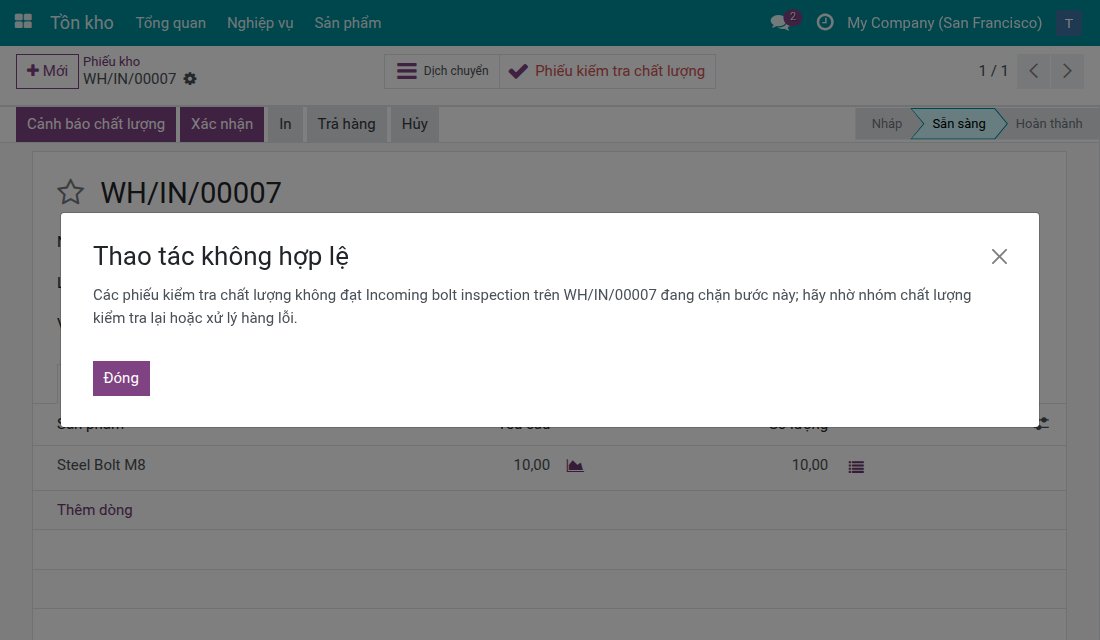Open Dịch chuyển smart button
Screen dimensions: 1100x640
tap(442, 72)
